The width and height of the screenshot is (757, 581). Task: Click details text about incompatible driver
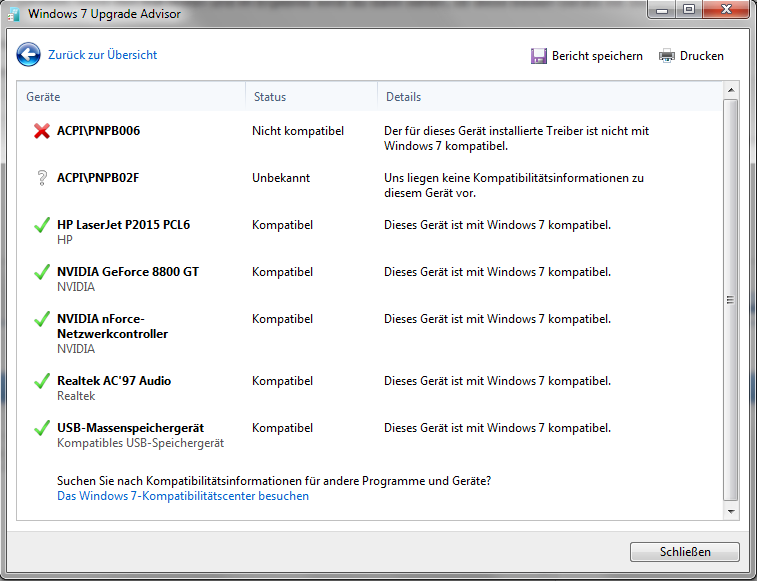pos(516,138)
